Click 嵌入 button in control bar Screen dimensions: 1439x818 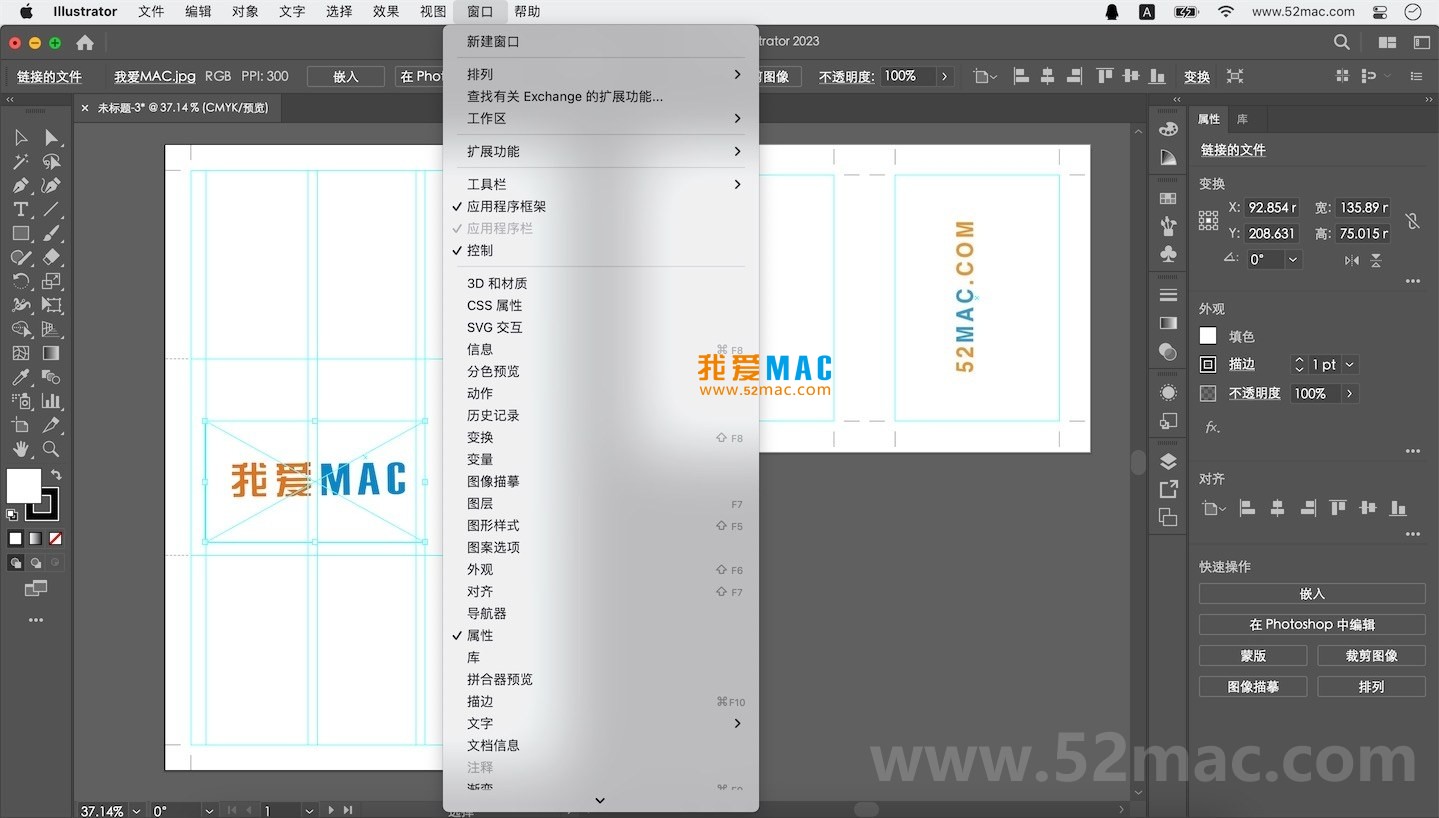pos(345,76)
